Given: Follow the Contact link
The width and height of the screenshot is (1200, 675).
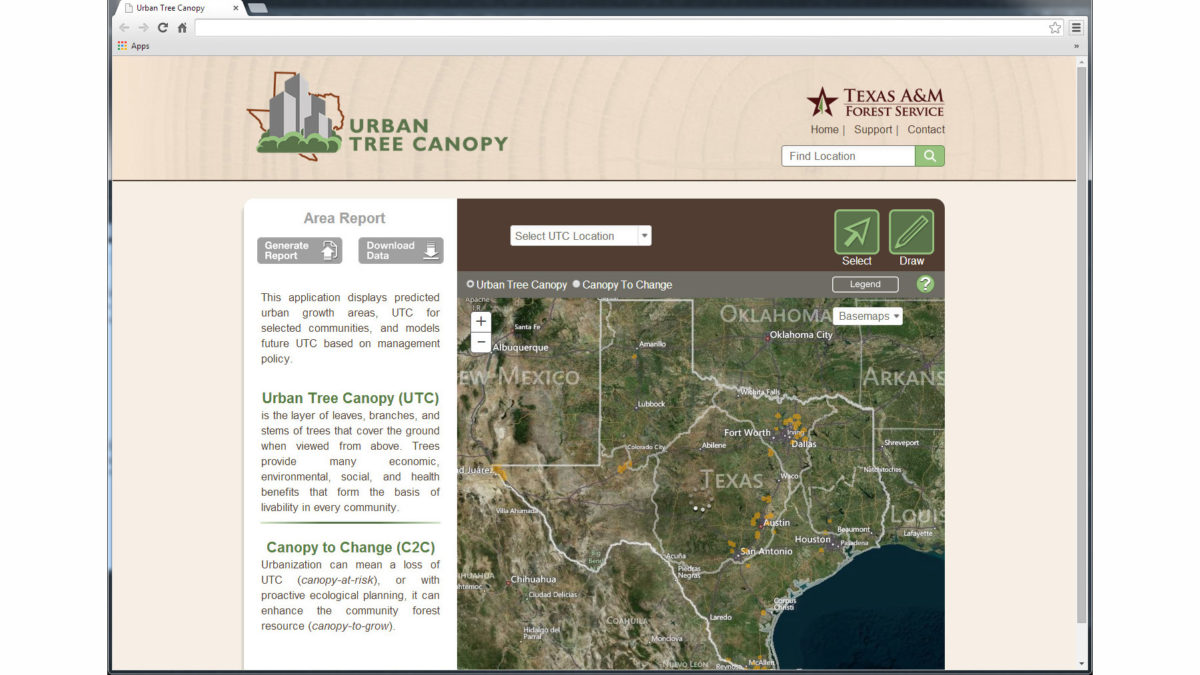Looking at the screenshot, I should 925,129.
